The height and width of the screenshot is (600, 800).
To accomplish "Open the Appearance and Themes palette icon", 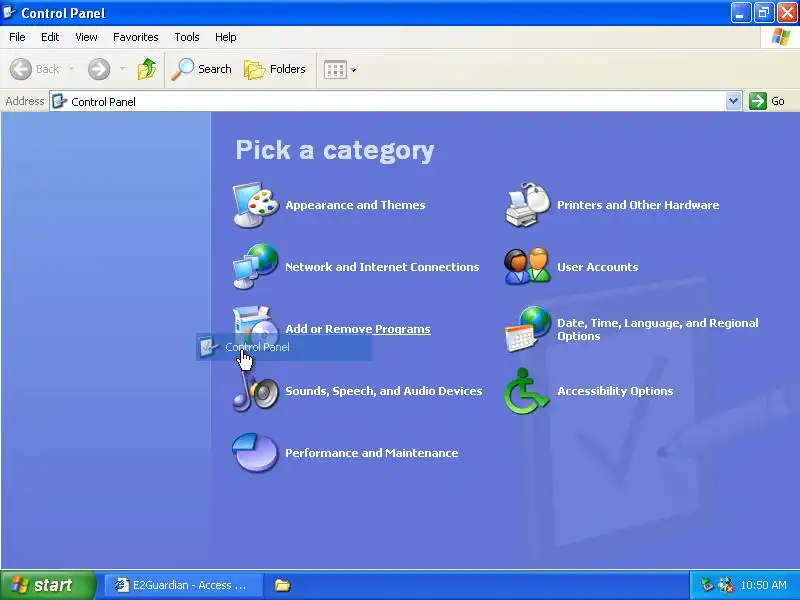I will 256,205.
